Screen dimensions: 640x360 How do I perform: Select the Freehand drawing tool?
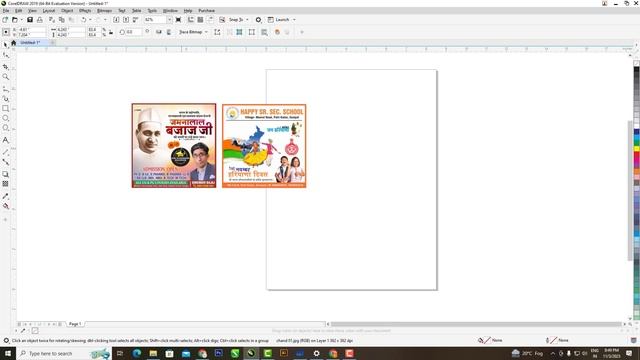(x=5, y=88)
